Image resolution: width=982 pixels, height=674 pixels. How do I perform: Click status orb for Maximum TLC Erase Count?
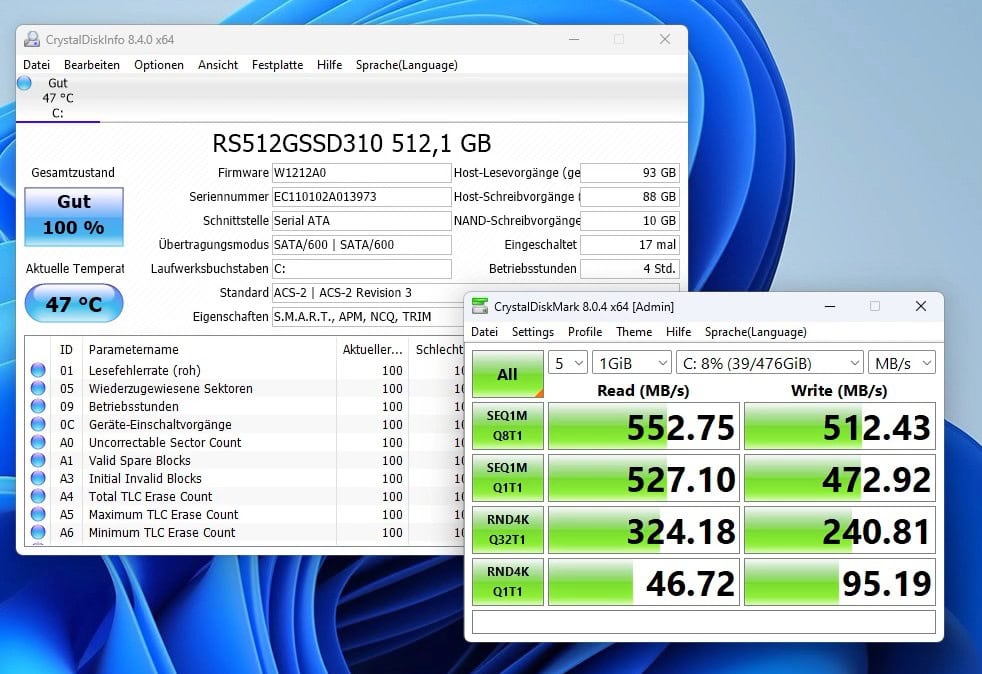[38, 514]
